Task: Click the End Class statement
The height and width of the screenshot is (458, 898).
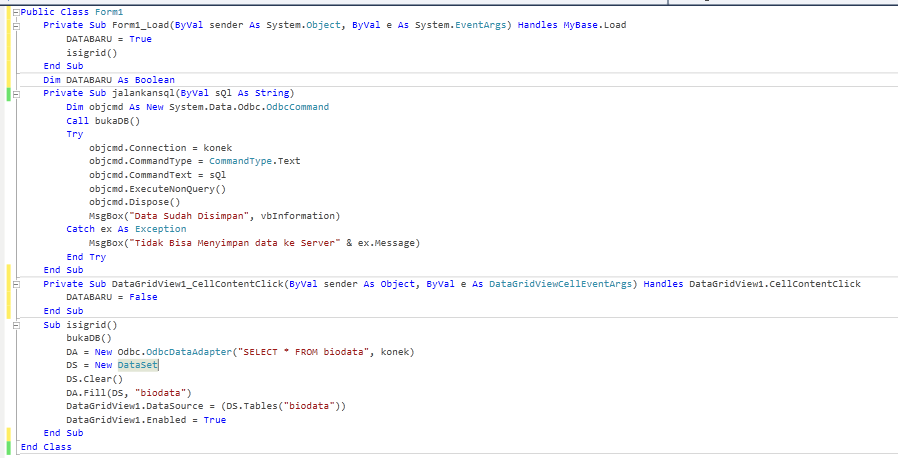Action: pos(46,447)
